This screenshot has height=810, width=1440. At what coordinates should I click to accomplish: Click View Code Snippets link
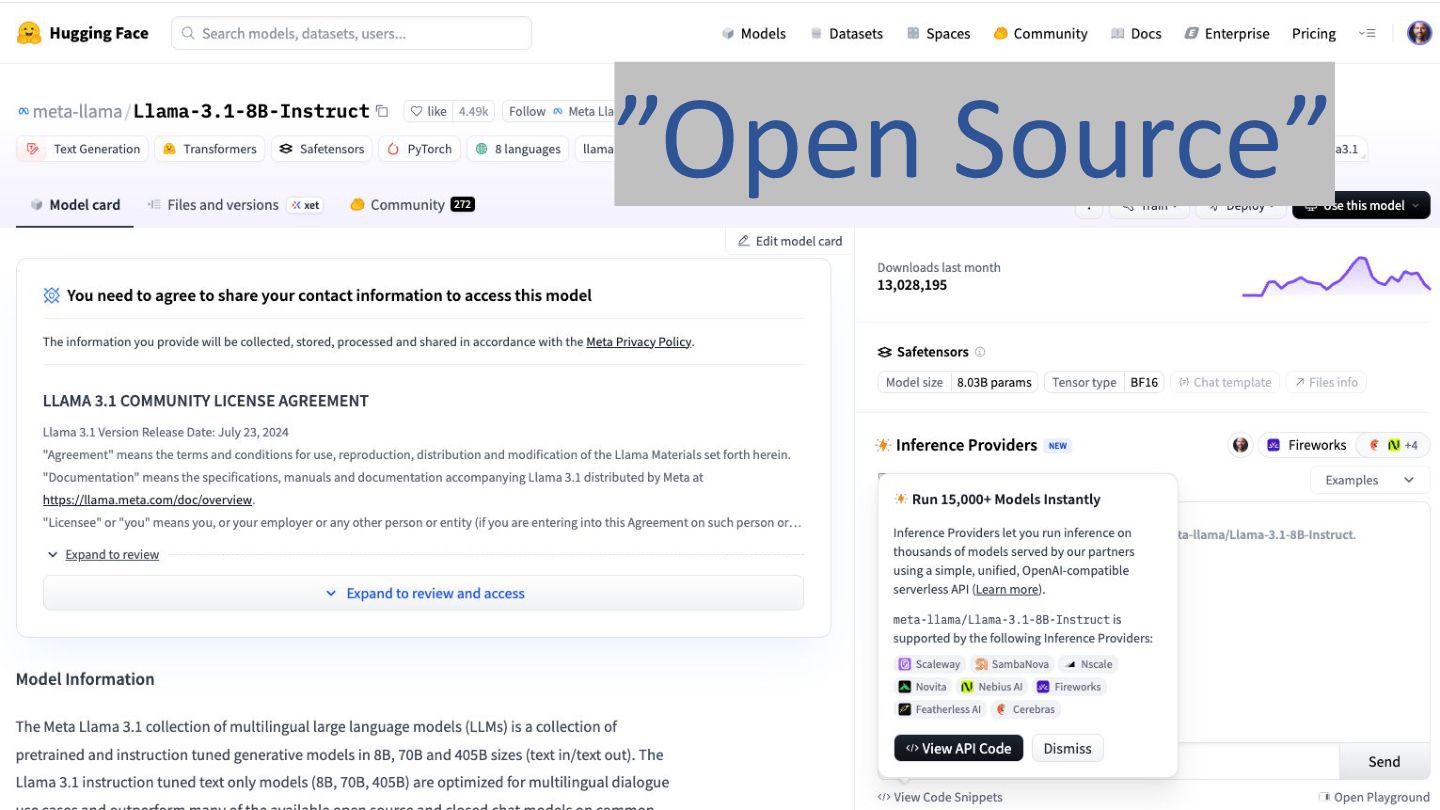point(939,797)
